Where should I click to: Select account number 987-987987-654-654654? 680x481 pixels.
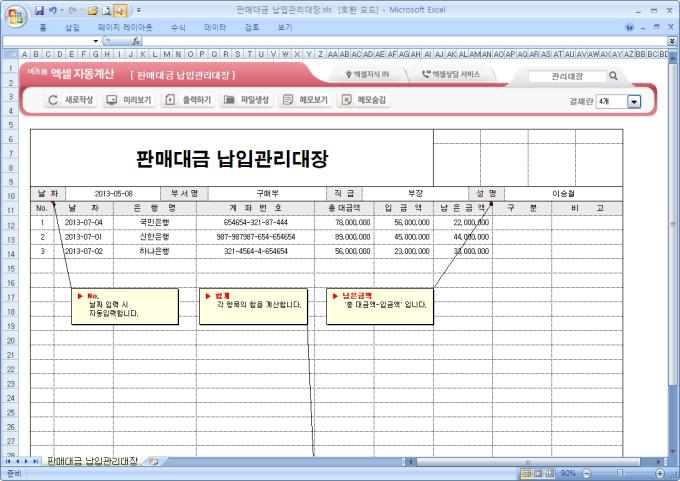click(255, 237)
